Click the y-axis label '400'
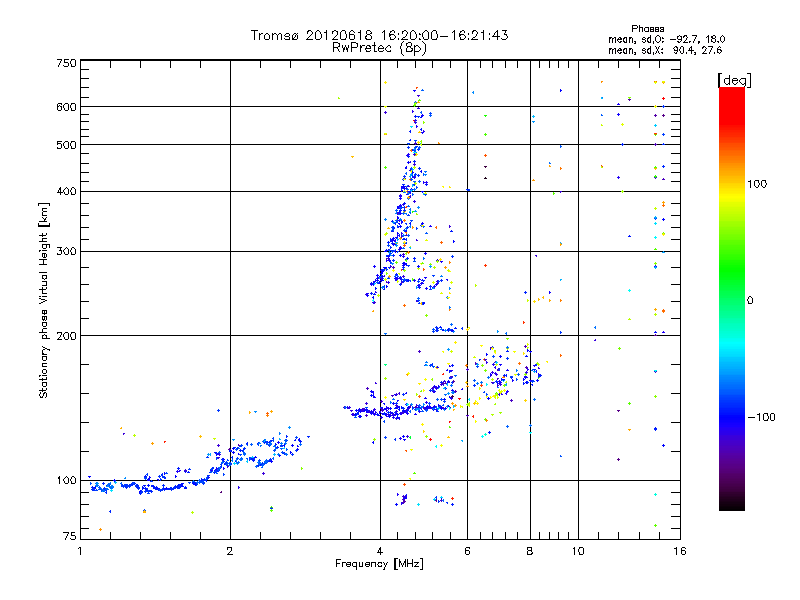This screenshot has height=600, width=800. pos(66,191)
